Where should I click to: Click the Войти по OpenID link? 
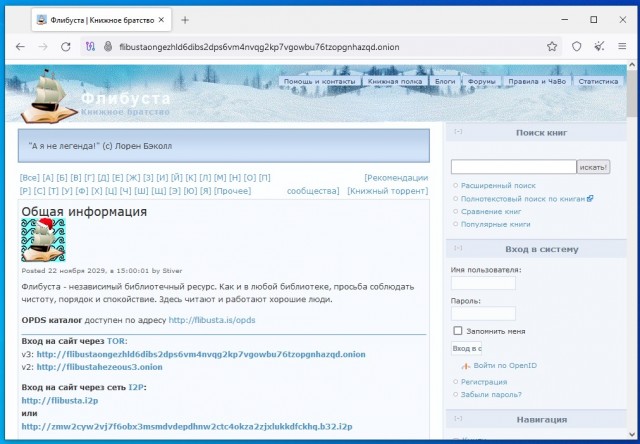(x=505, y=366)
